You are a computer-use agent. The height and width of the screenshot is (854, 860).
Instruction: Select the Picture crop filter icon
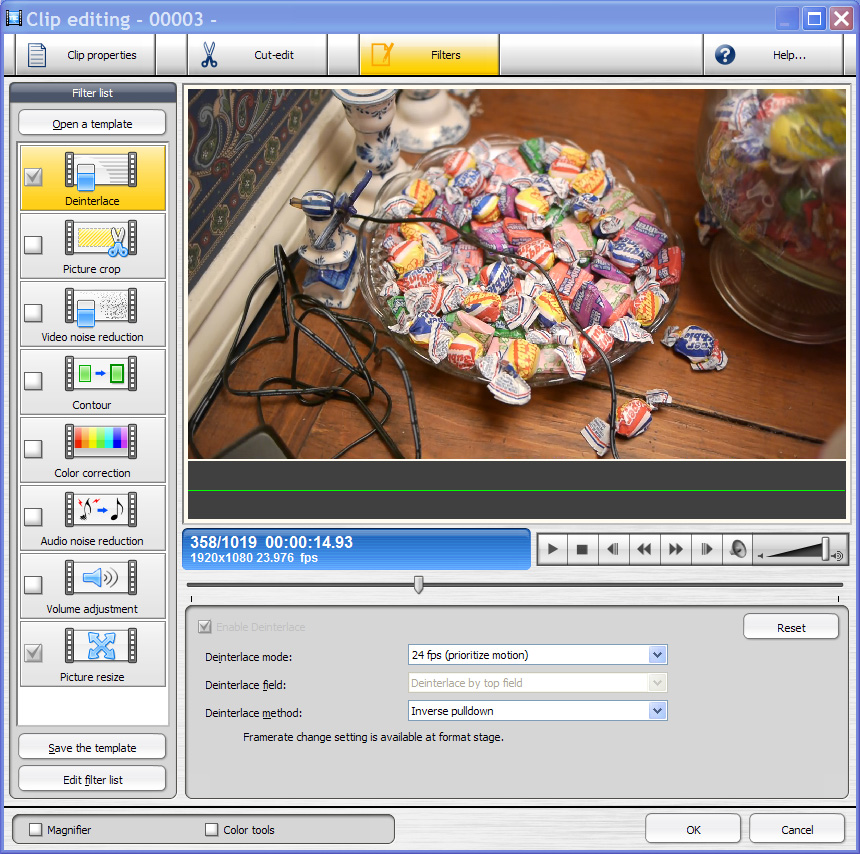[101, 239]
